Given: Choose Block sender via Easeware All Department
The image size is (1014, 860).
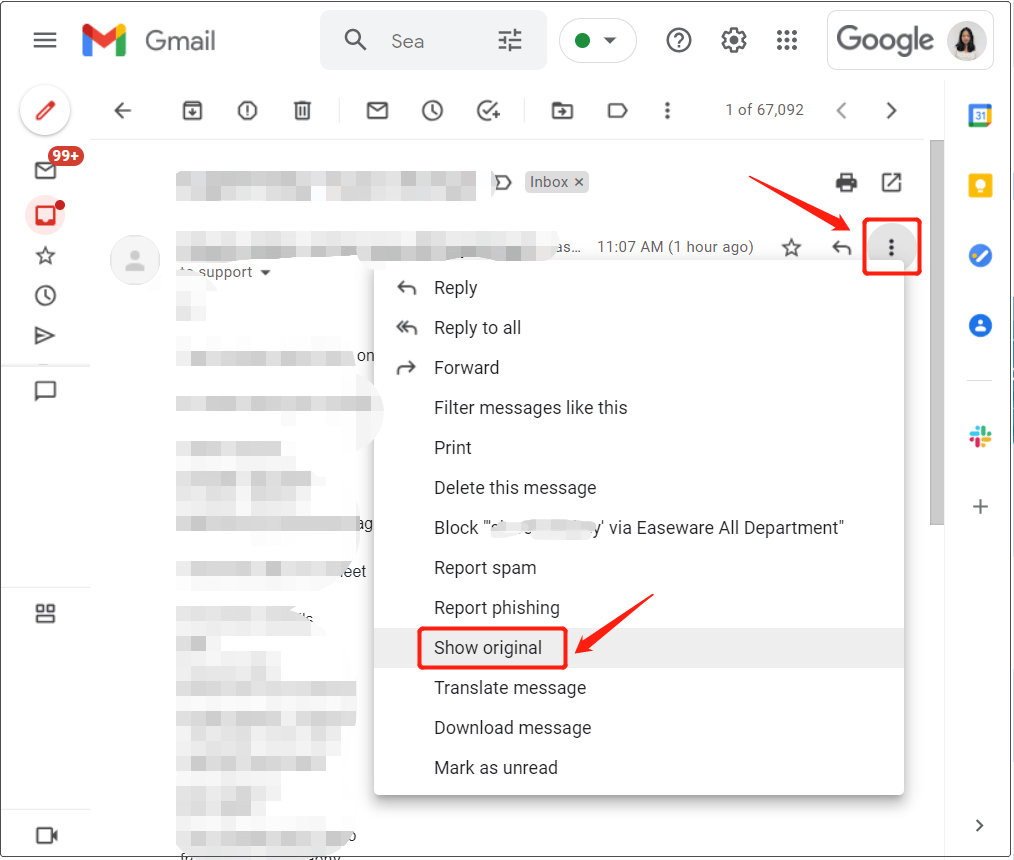Looking at the screenshot, I should [x=638, y=528].
